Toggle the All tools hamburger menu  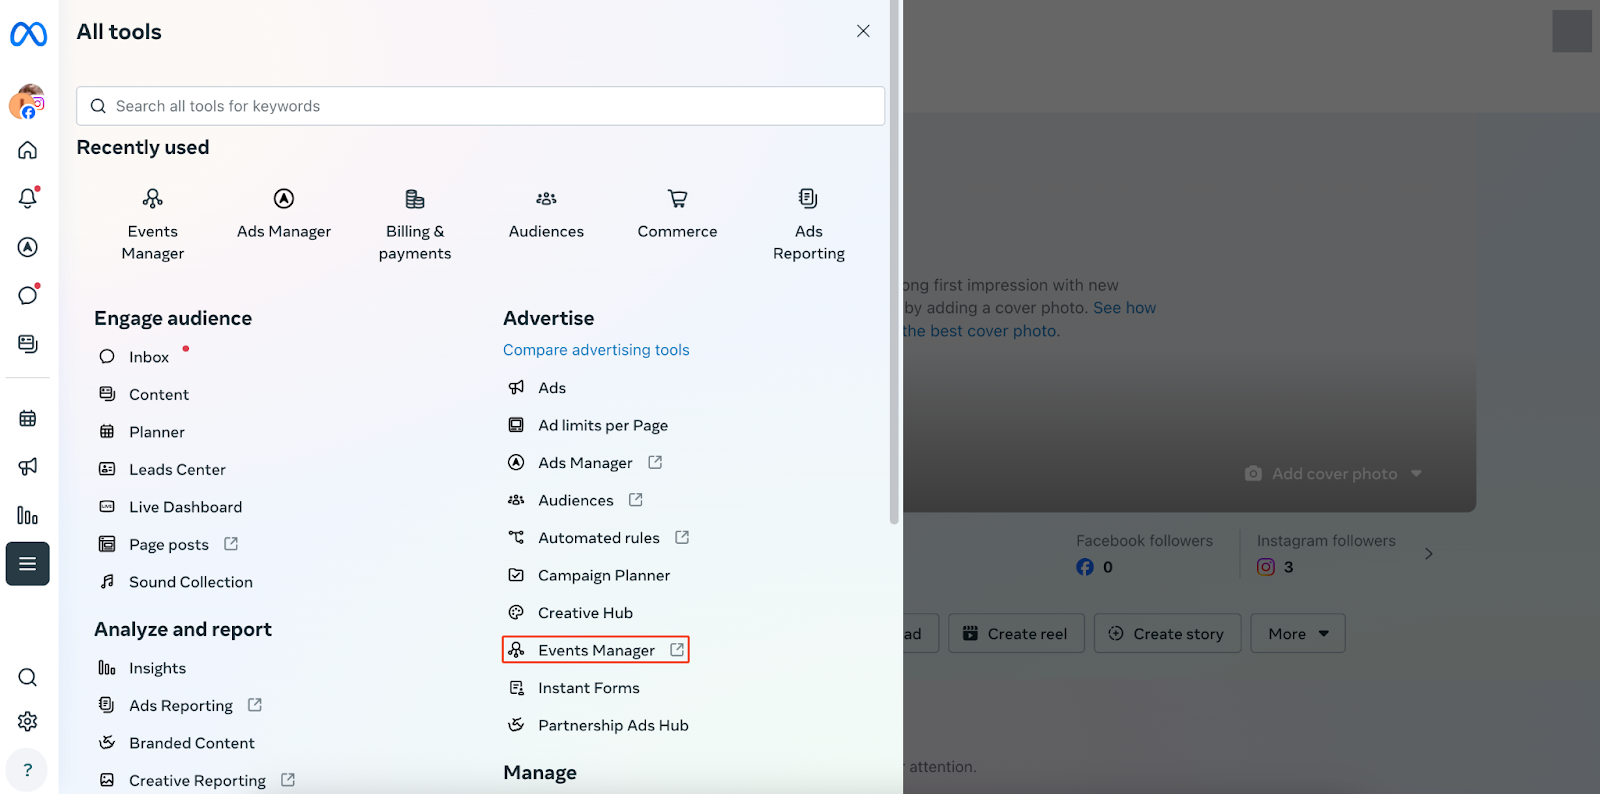28,564
